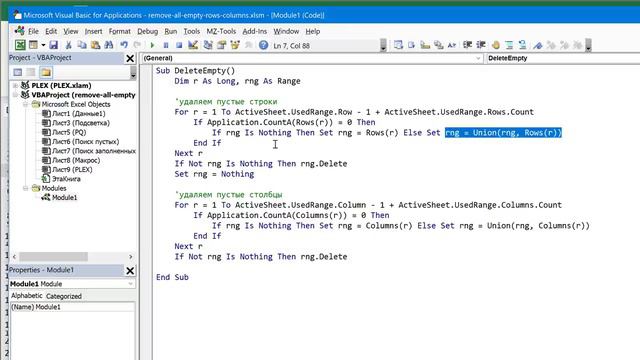Click the comment 'удаляем пустые столбцы

(x=228, y=195)
